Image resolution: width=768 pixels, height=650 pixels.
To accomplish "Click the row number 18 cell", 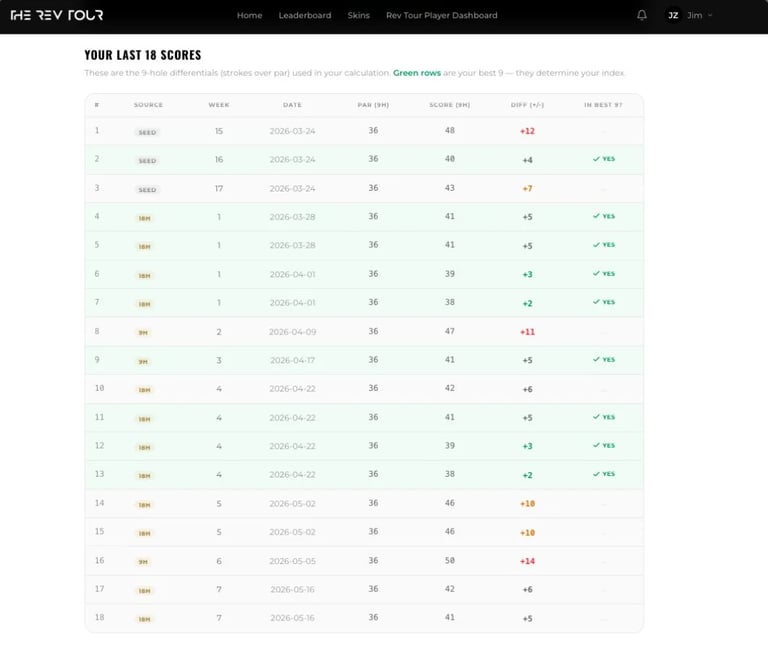I will tap(99, 617).
